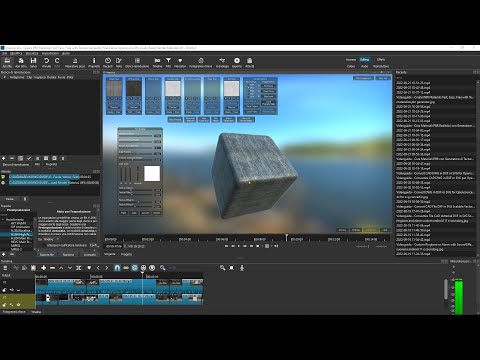
Task: Open the Visualizza menu
Action: click(32, 53)
